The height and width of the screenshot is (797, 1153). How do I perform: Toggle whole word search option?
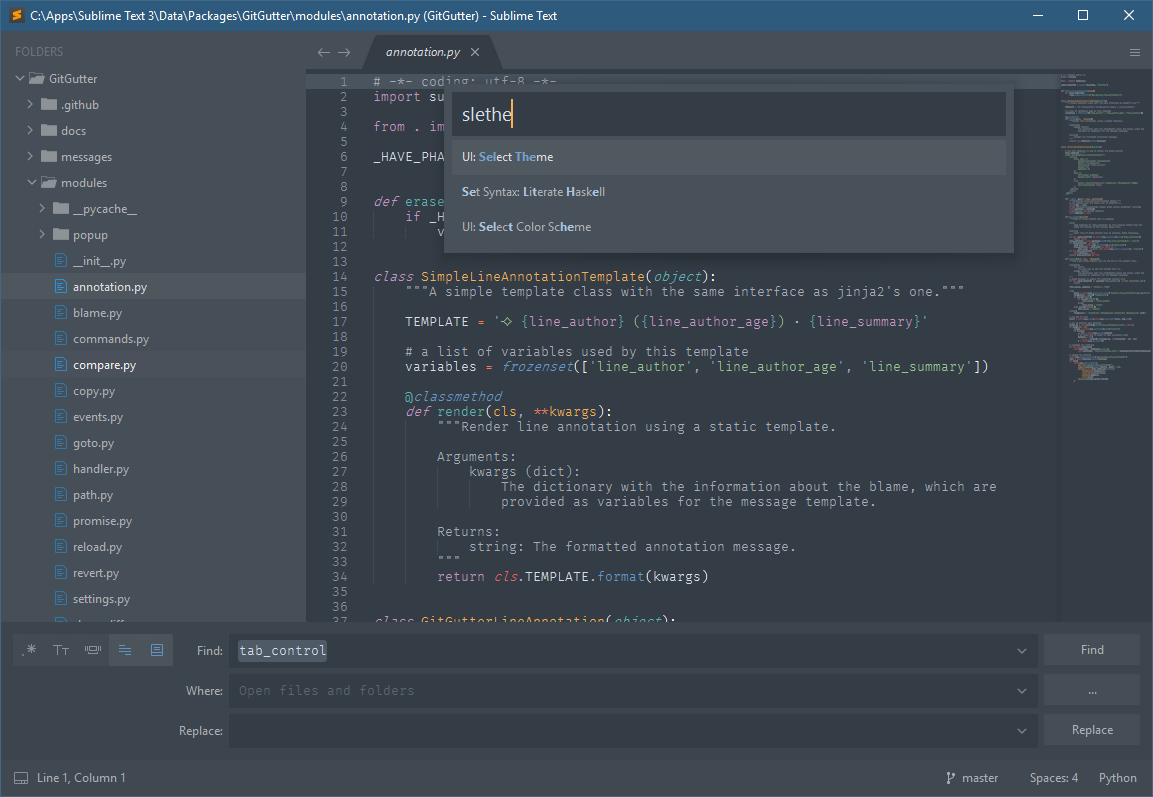[x=93, y=650]
